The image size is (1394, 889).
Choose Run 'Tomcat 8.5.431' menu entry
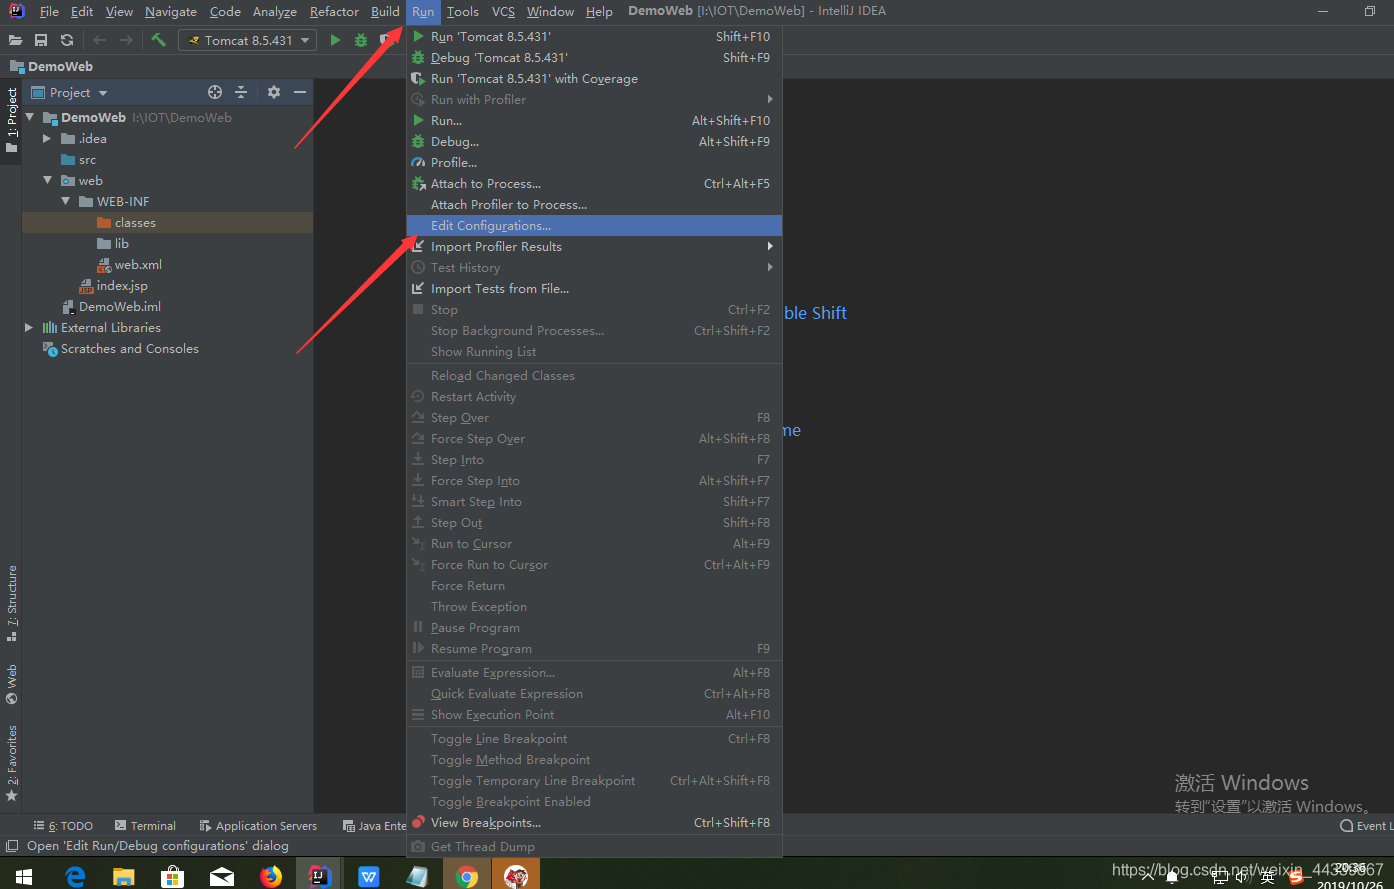594,36
